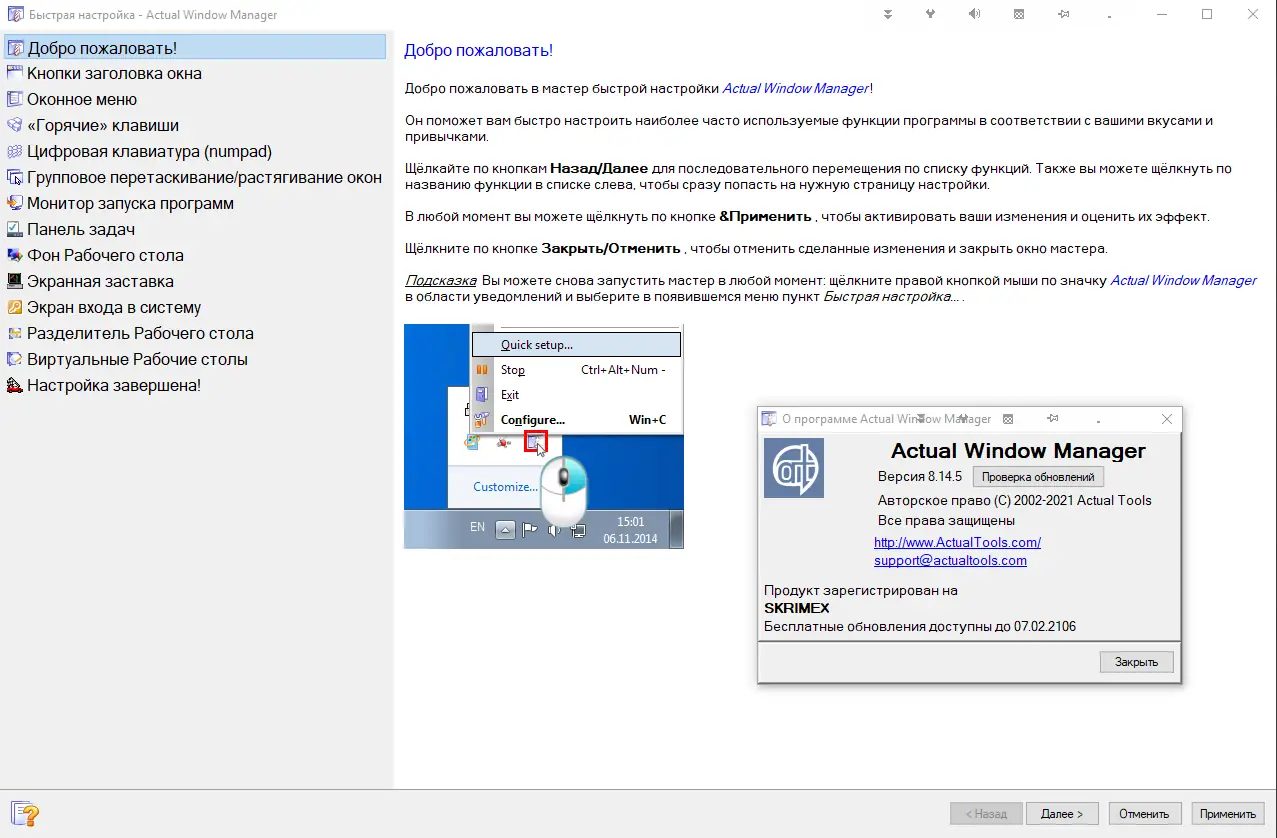Viewport: 1277px width, 838px height.
Task: Click the icon beside «Виртуальные Рабочие столы»
Action: coord(14,359)
